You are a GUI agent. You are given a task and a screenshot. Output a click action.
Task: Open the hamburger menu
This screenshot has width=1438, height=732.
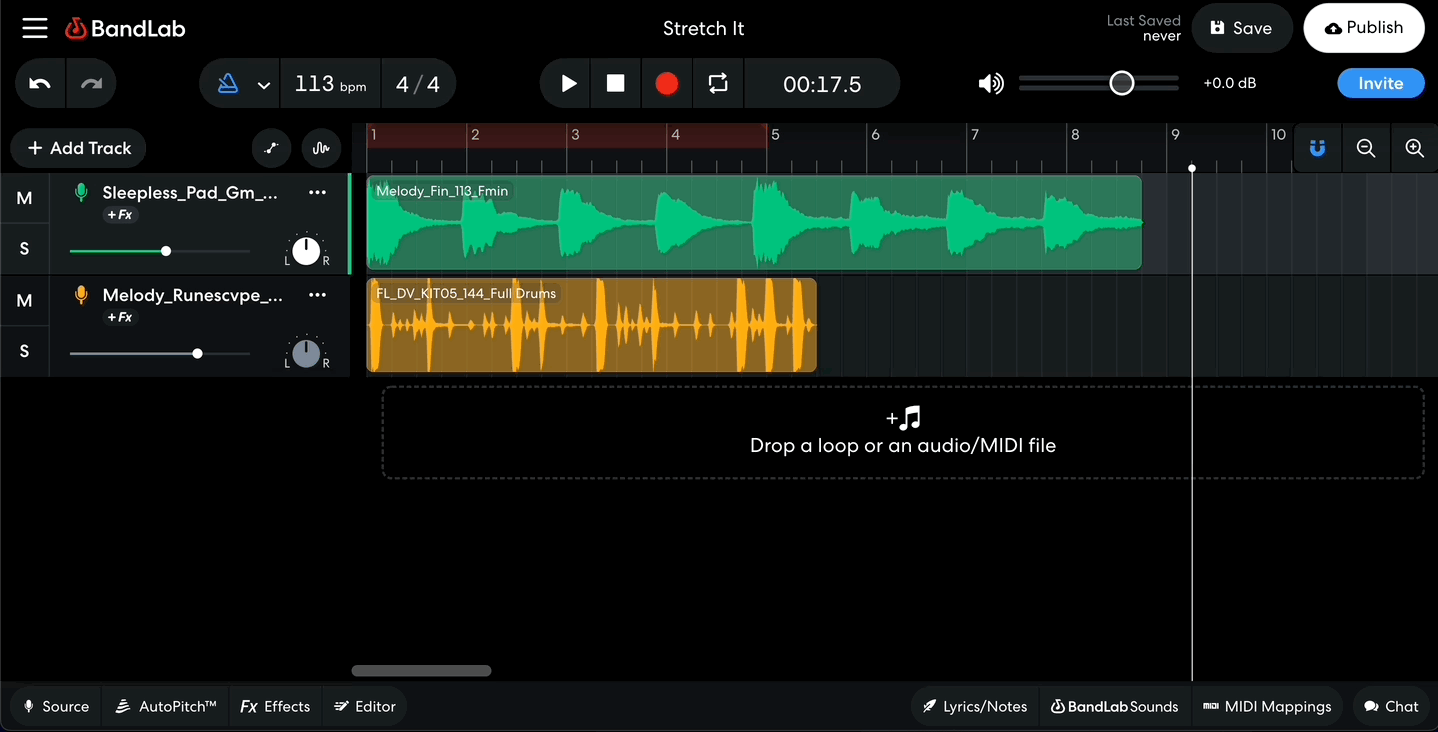pyautogui.click(x=34, y=28)
